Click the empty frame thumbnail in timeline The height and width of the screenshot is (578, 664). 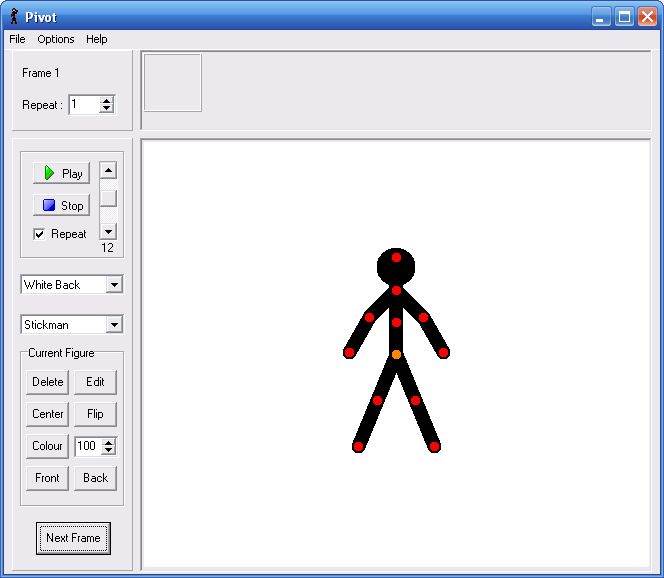coord(173,83)
